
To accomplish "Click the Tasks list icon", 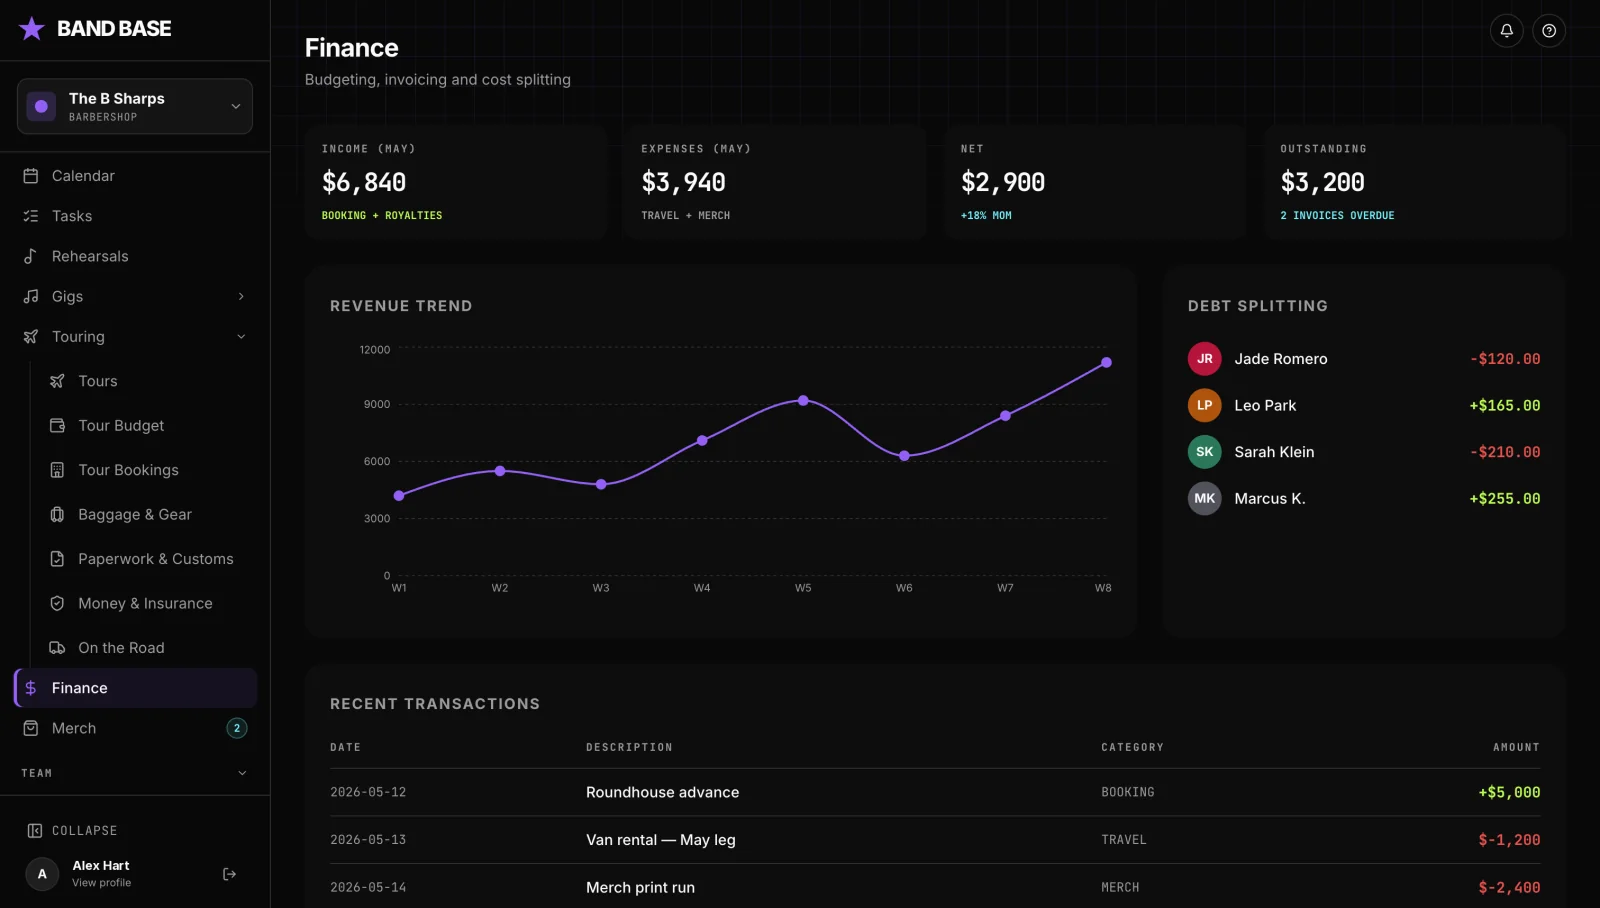I will point(31,216).
